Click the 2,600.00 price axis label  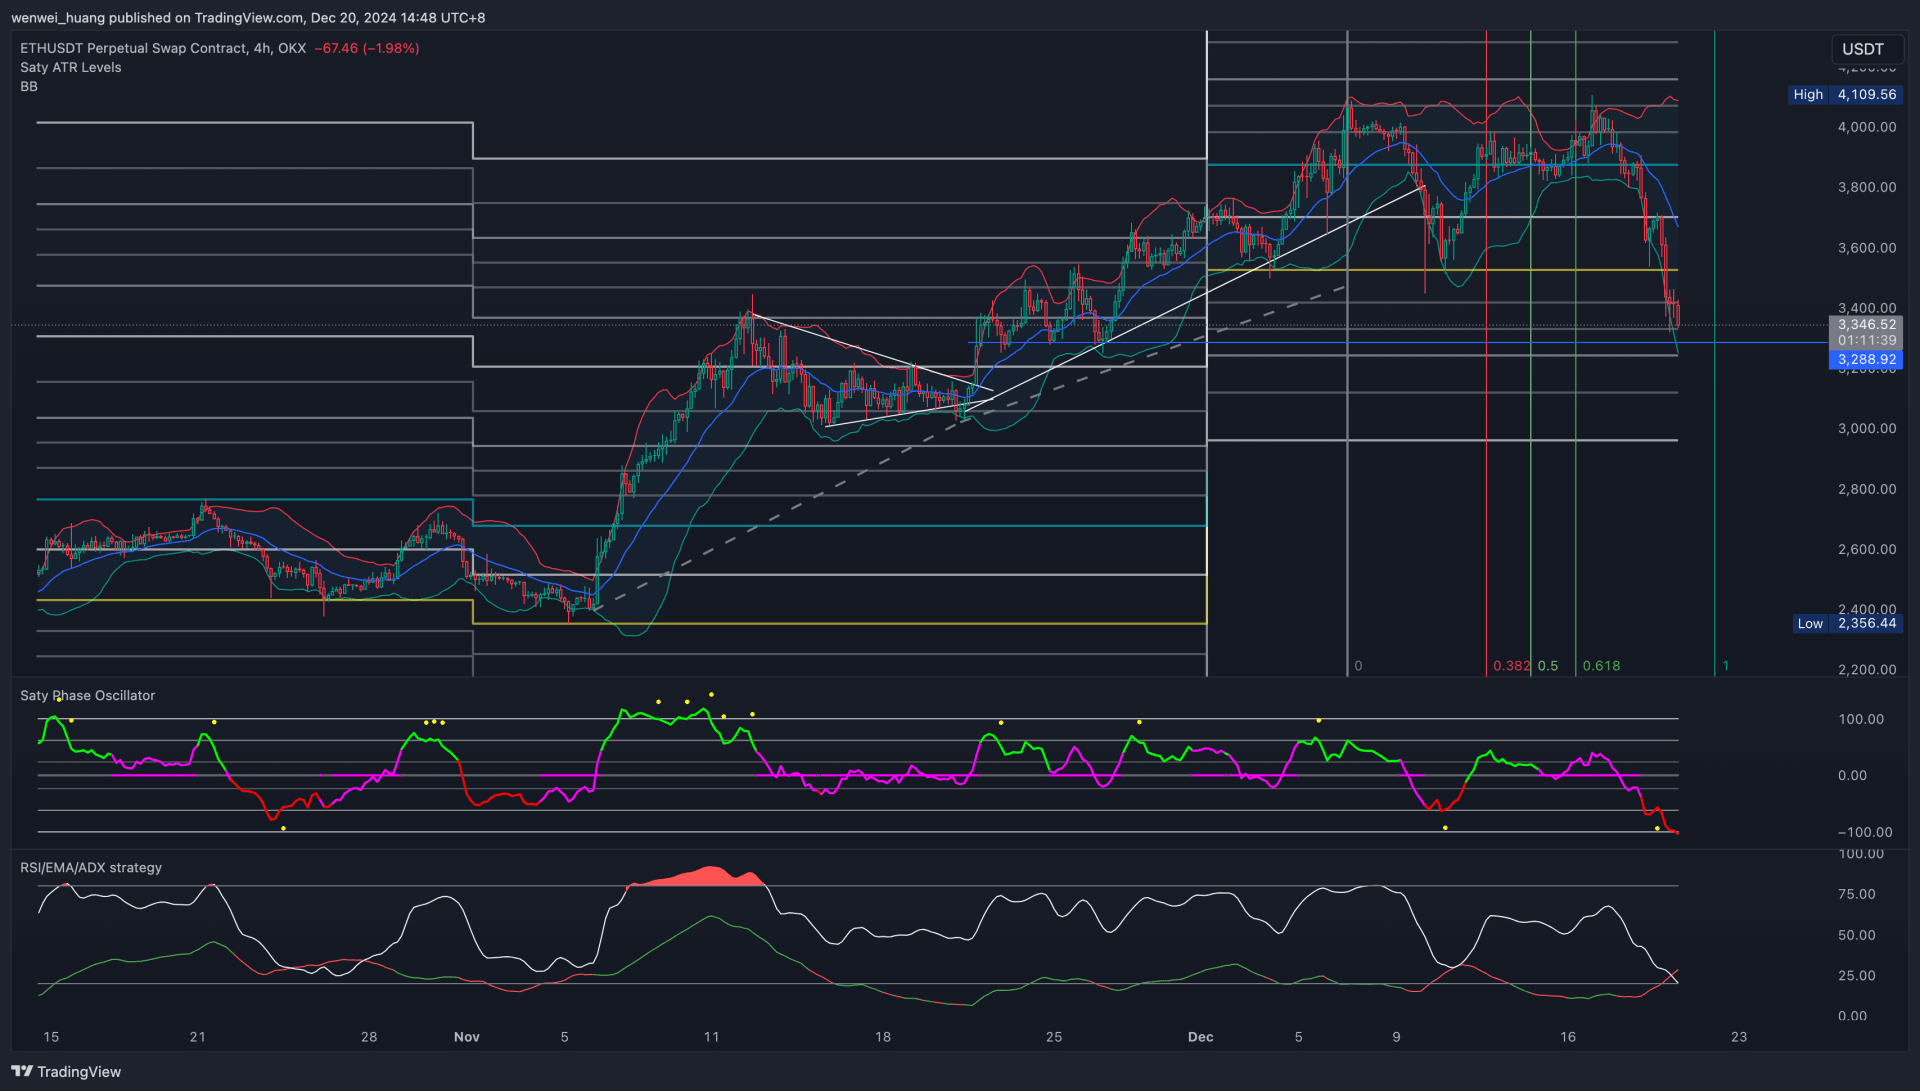(x=1866, y=549)
